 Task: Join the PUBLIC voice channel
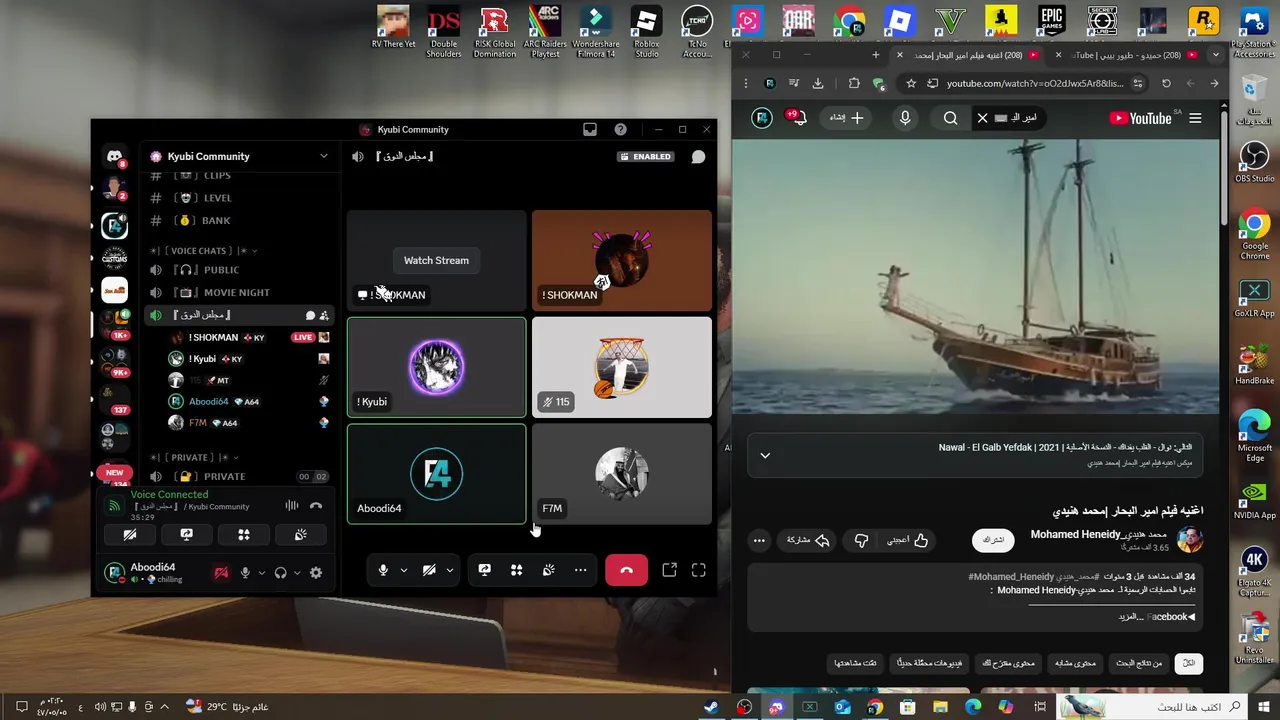(239, 270)
